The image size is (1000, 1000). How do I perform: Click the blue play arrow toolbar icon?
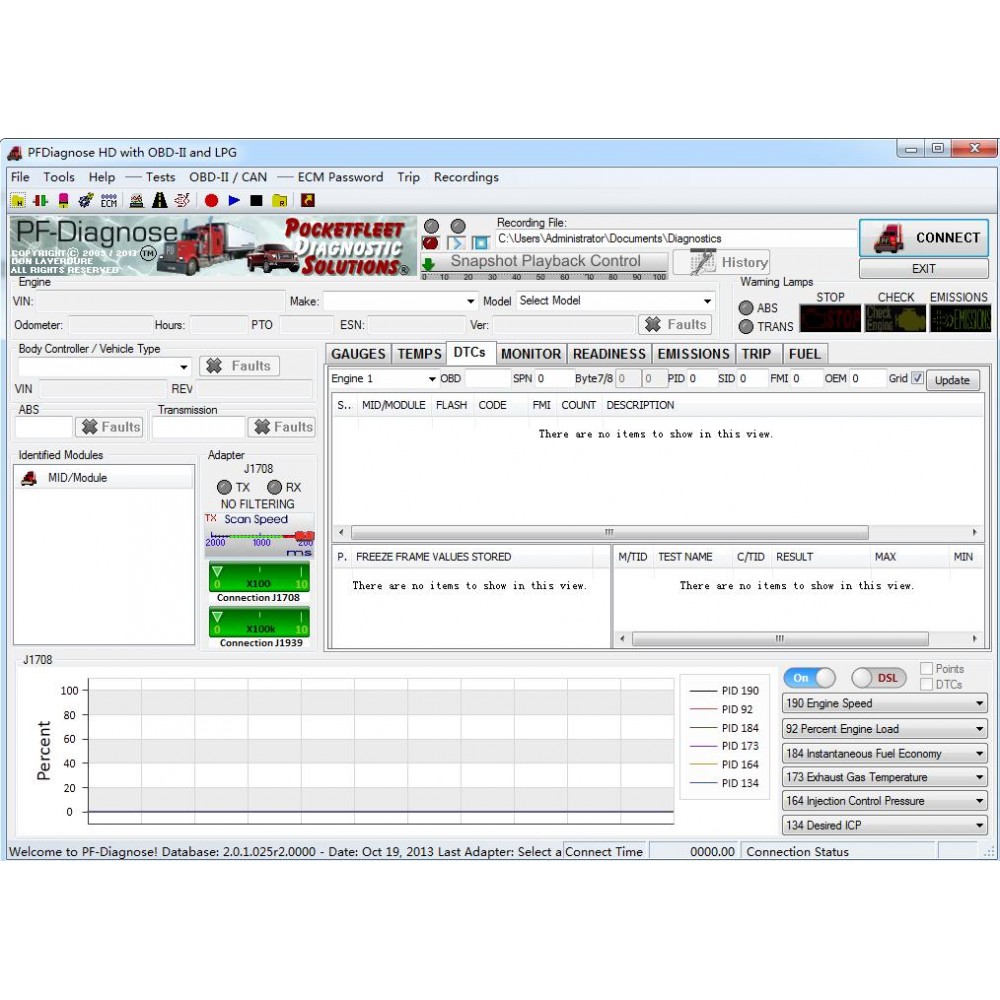(x=234, y=201)
